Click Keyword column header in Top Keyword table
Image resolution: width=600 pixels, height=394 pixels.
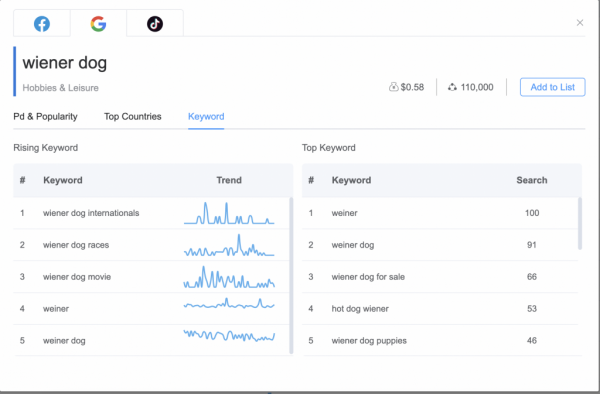coord(351,180)
